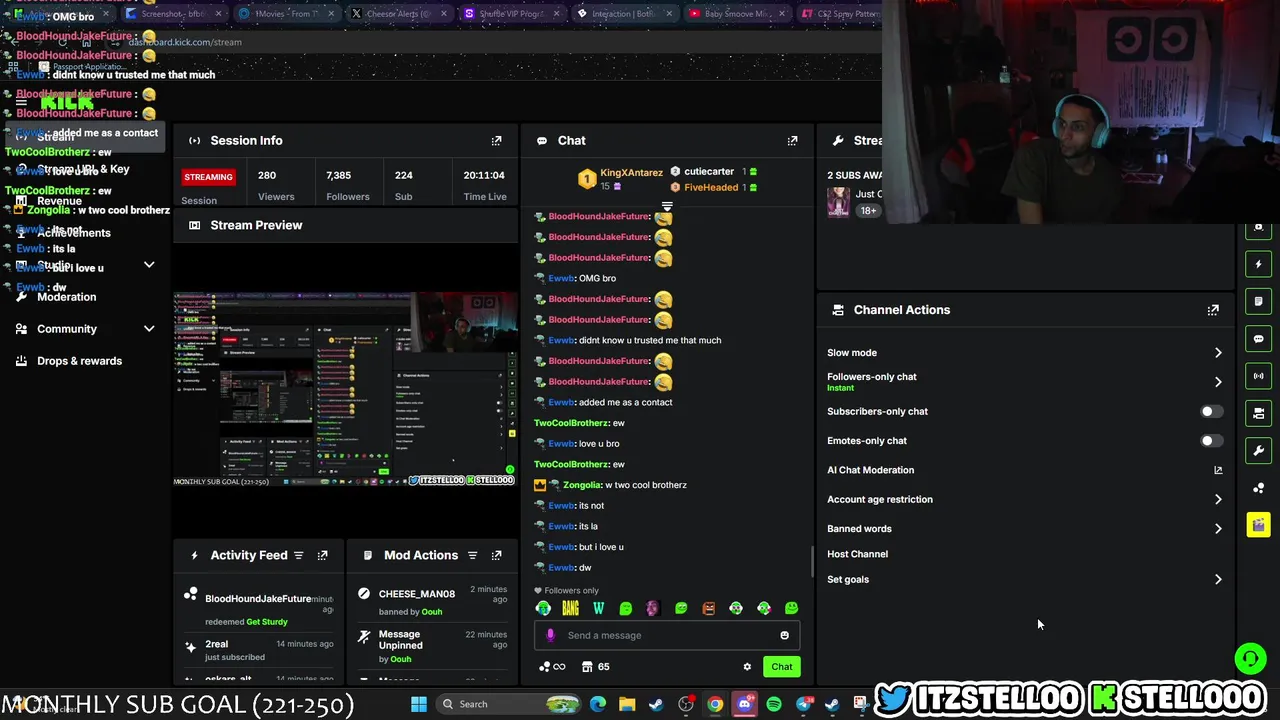Open OBS Studio from the taskbar
1280x720 pixels.
click(686, 704)
